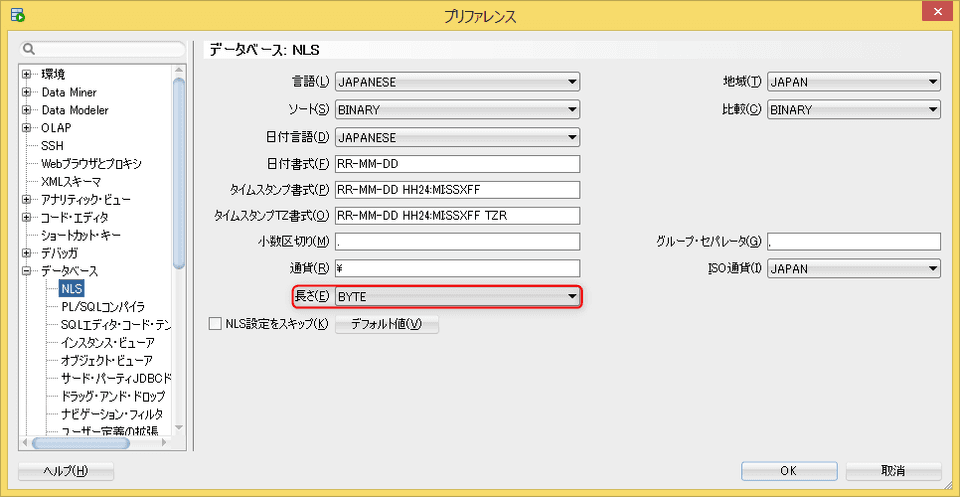Open the 地域 dropdown showing JAPAN
This screenshot has height=497, width=960.
click(853, 82)
